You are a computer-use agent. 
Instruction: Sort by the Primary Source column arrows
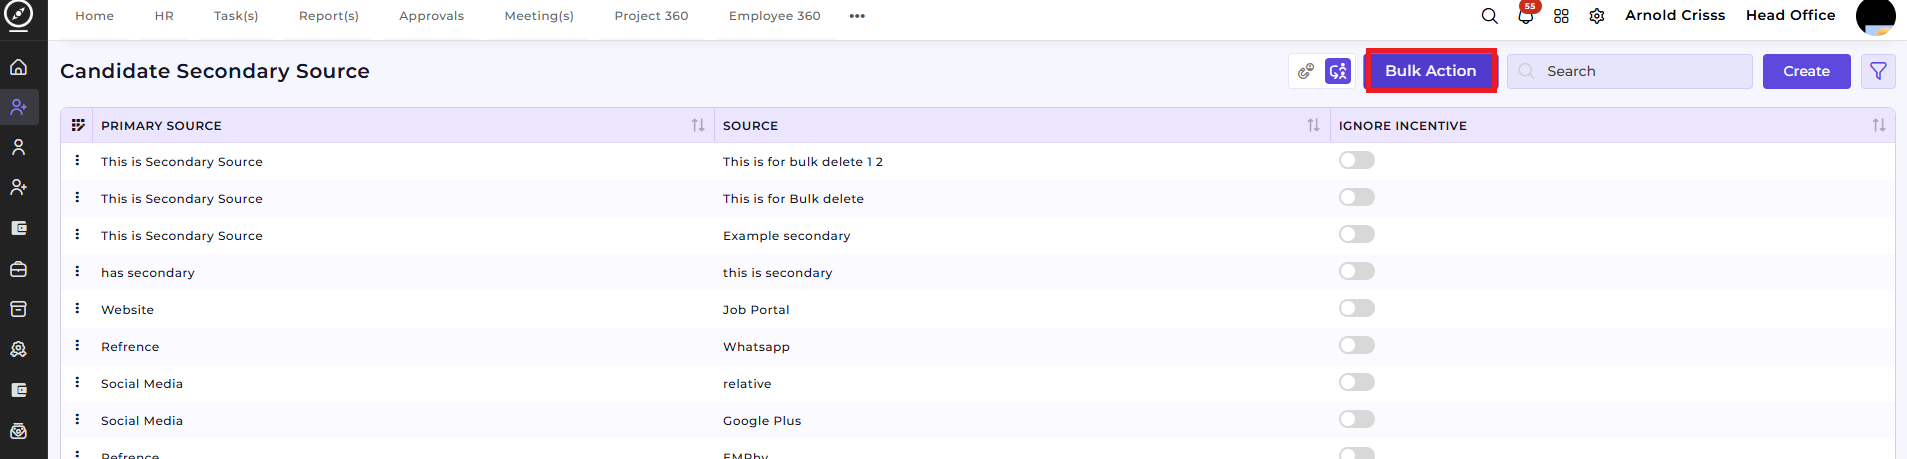point(698,125)
